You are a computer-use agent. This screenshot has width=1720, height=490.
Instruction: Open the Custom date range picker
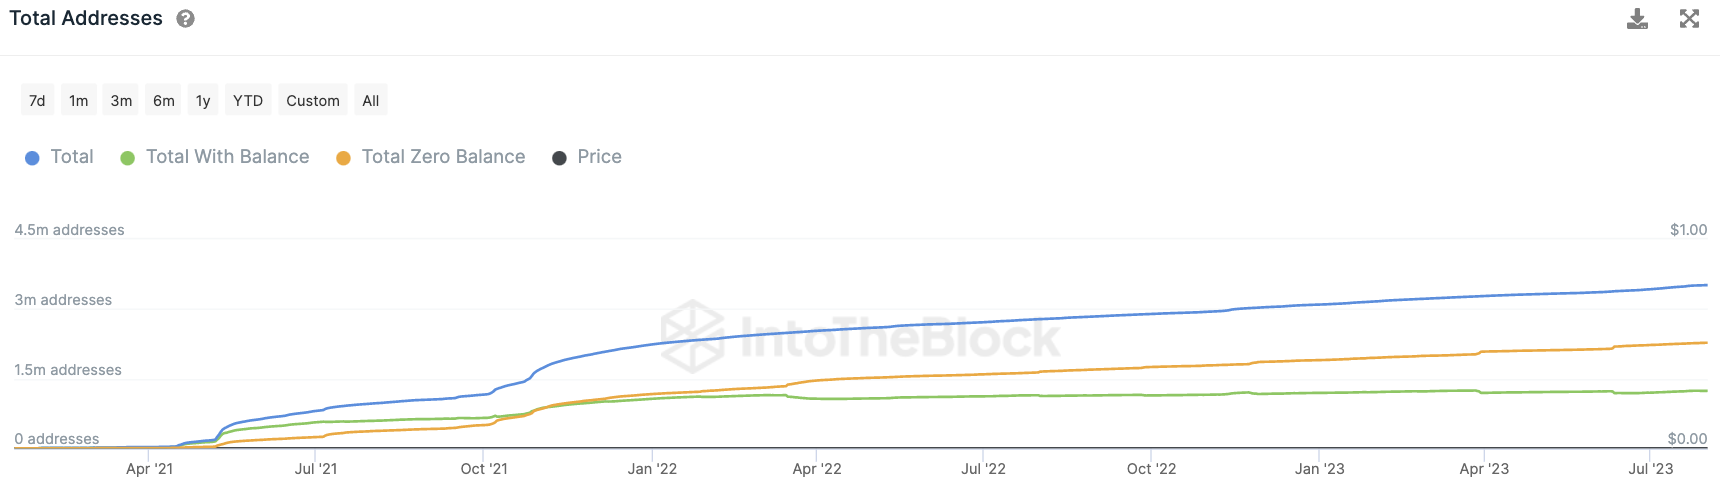(313, 101)
